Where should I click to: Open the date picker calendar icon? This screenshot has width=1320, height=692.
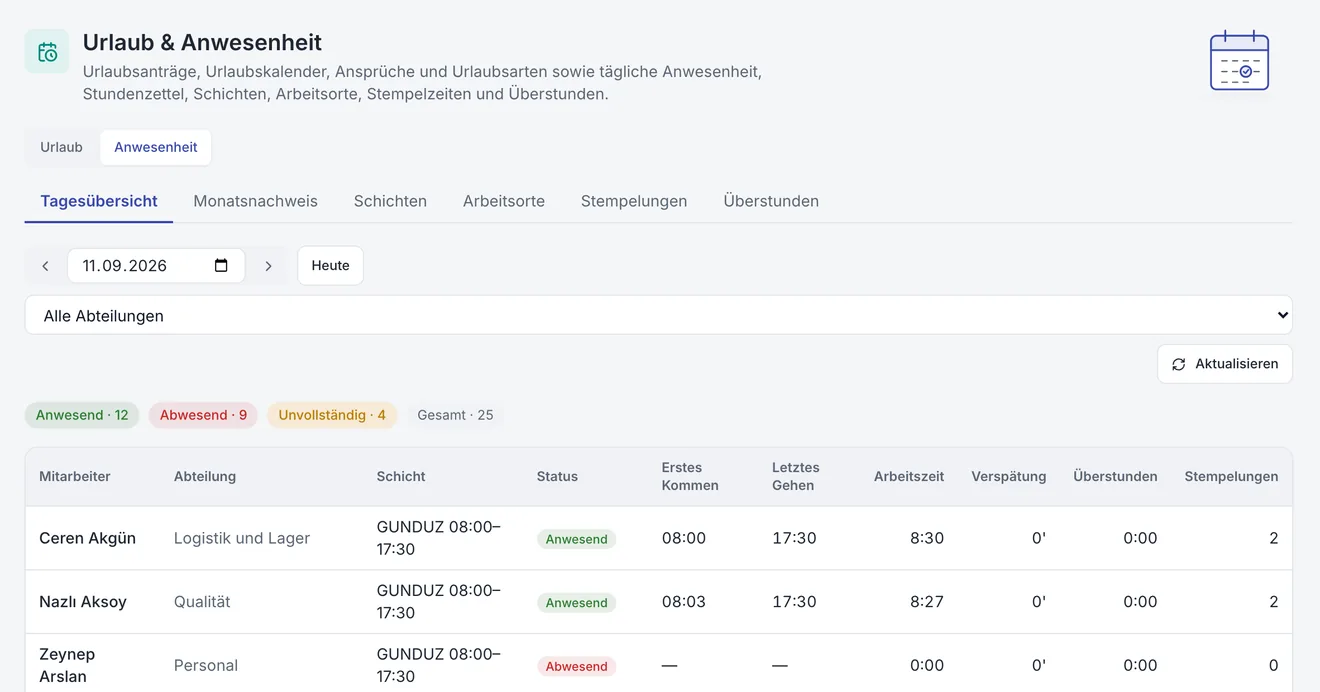click(221, 266)
